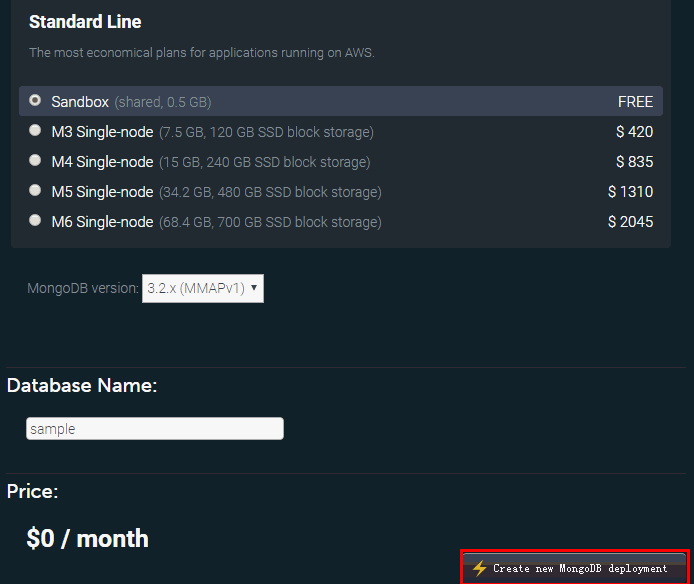Viewport: 694px width, 584px height.
Task: Click Create new MongoDB deployment button
Action: (574, 568)
